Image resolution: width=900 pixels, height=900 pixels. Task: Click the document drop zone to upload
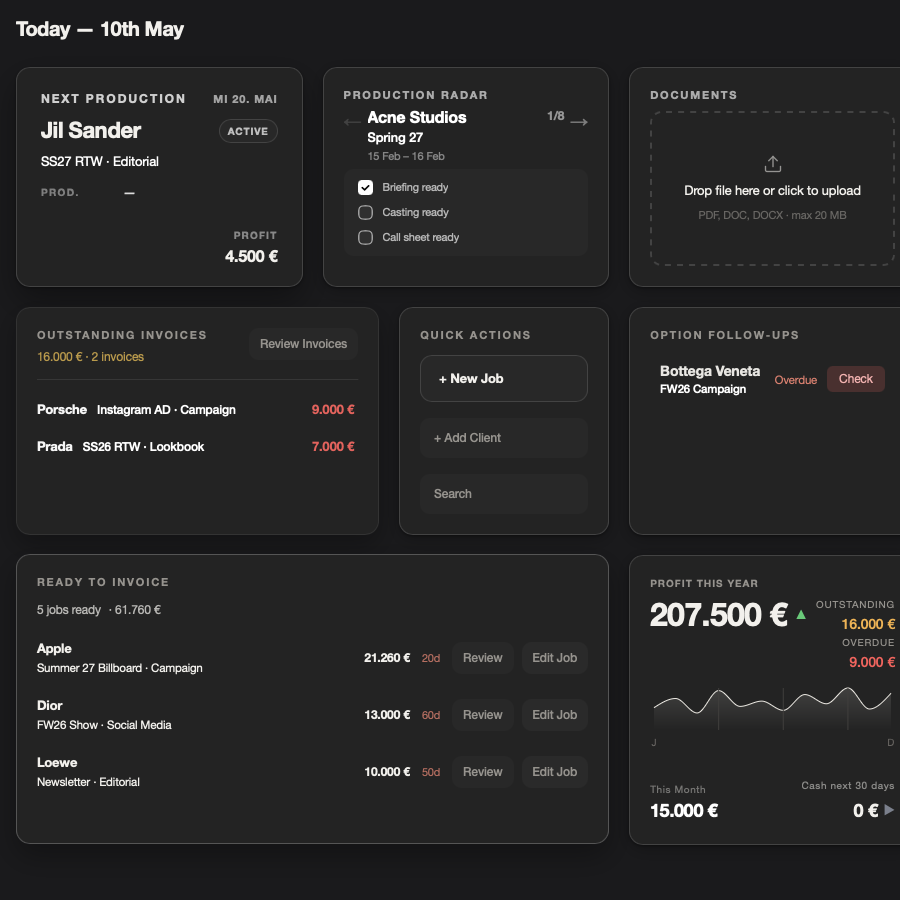click(773, 189)
